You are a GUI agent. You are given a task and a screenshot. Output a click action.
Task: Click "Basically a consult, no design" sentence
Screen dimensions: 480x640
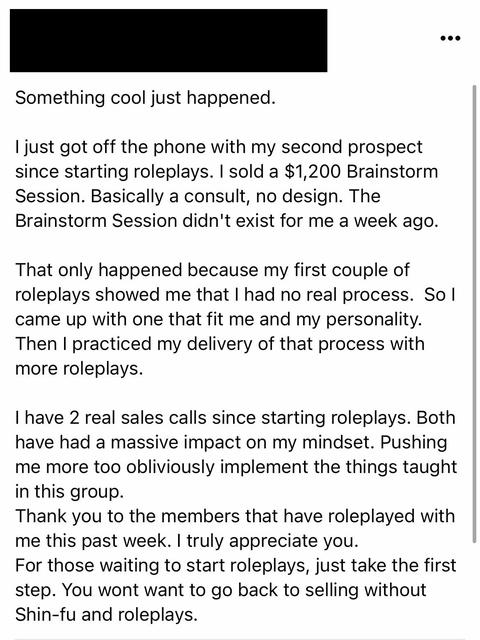coord(217,196)
